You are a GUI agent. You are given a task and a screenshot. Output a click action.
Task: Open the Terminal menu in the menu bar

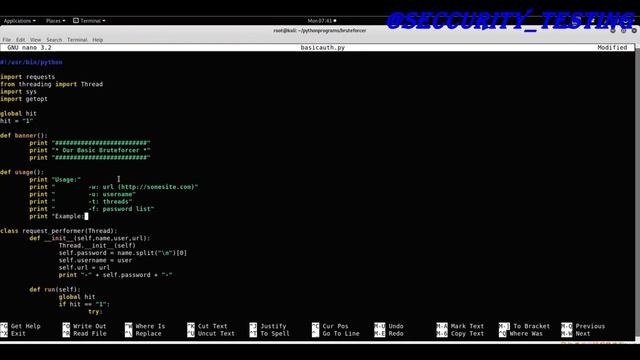(77, 40)
